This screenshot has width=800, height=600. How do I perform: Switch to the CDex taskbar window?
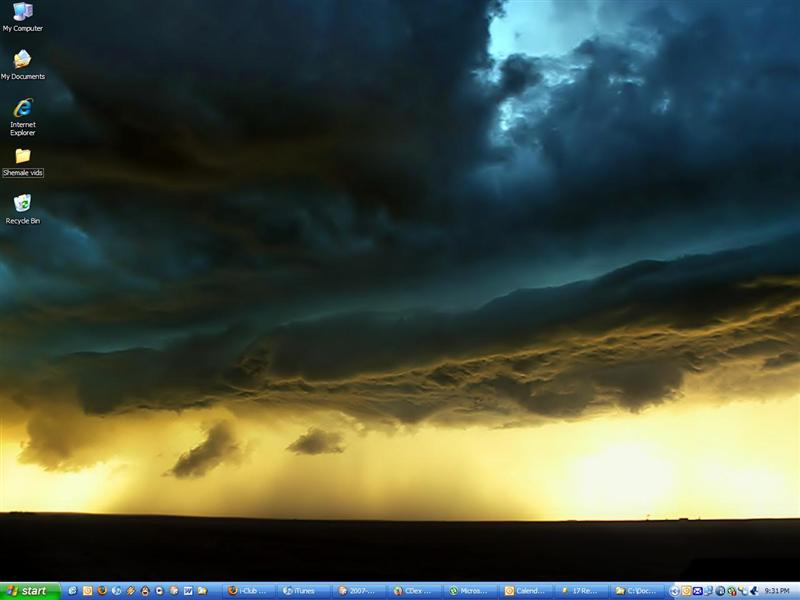[414, 591]
